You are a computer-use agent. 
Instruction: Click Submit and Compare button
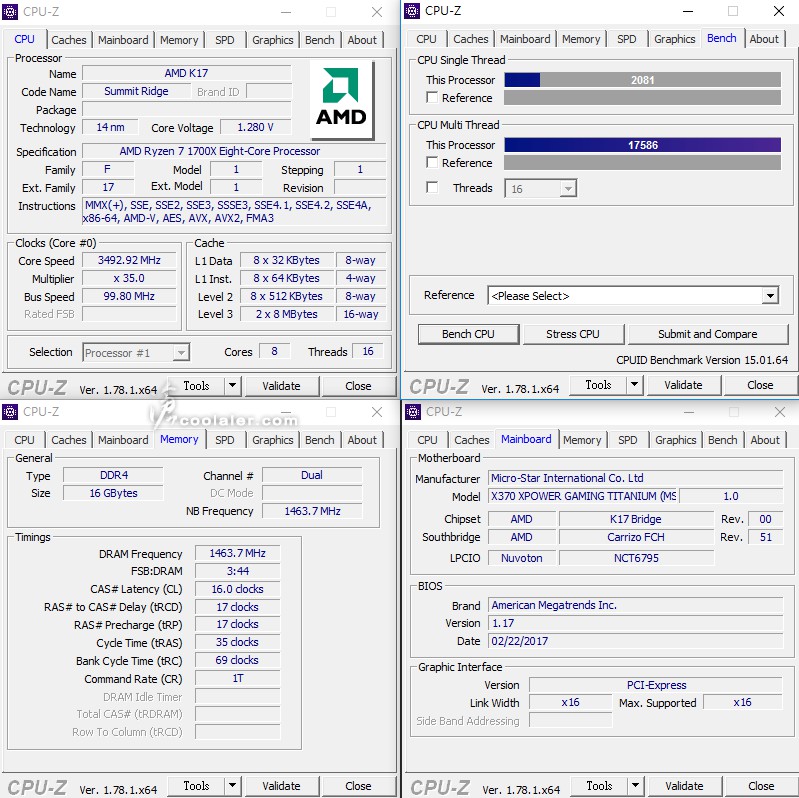click(x=708, y=334)
